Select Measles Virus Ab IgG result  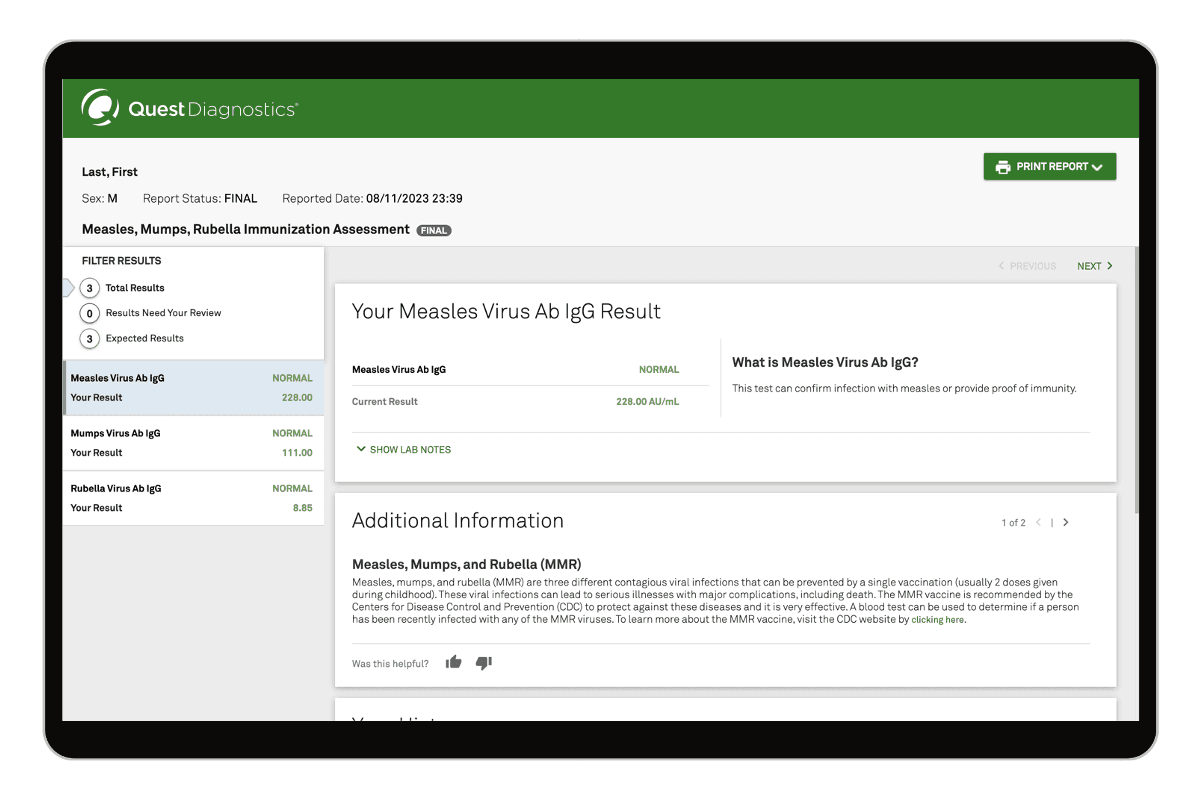click(x=192, y=388)
